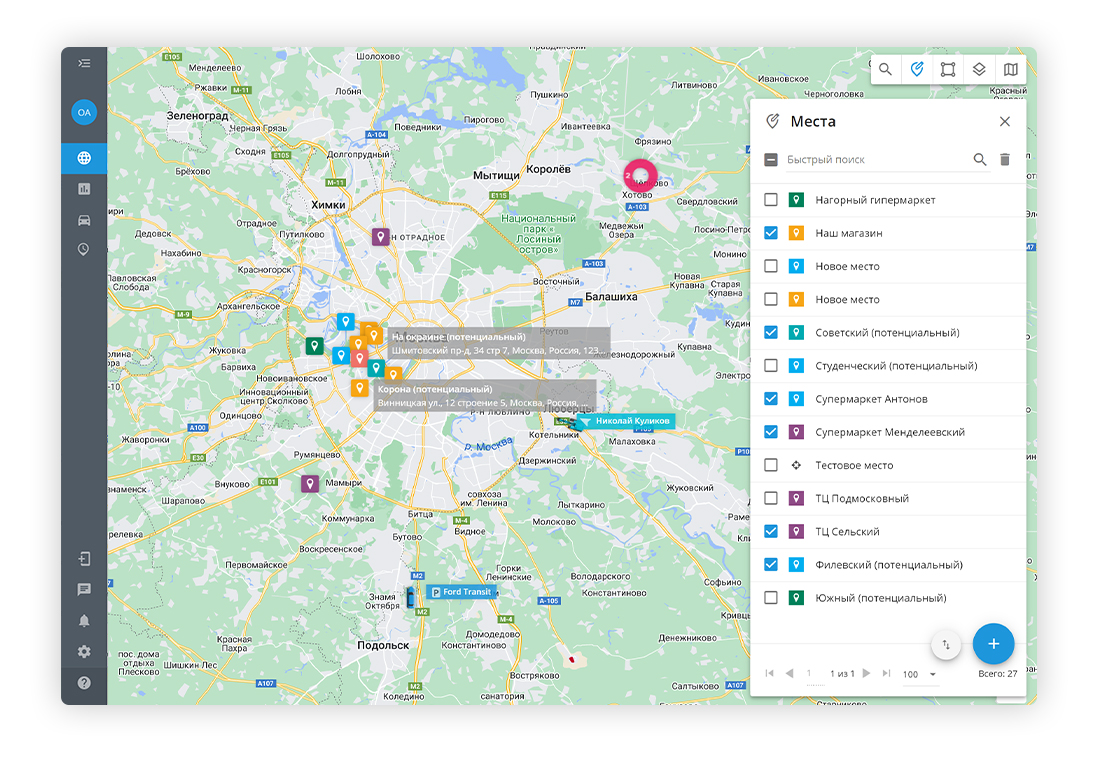Open the page size 100 dropdown
This screenshot has height=764, width=1094.
pyautogui.click(x=920, y=675)
